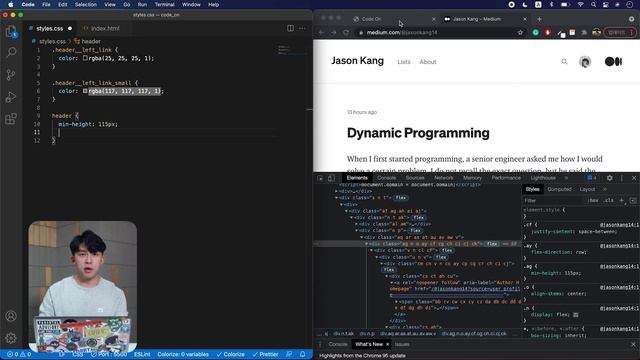Toggle the device toolbar in DevTools

coord(331,178)
